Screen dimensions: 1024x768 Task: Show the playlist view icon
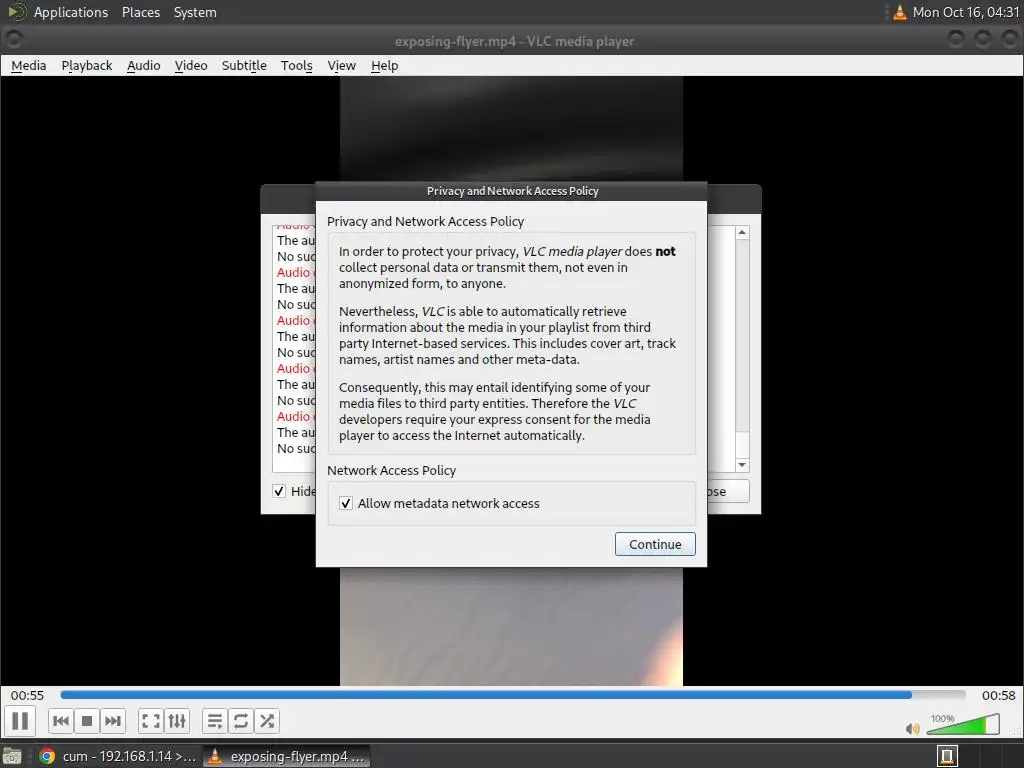214,721
